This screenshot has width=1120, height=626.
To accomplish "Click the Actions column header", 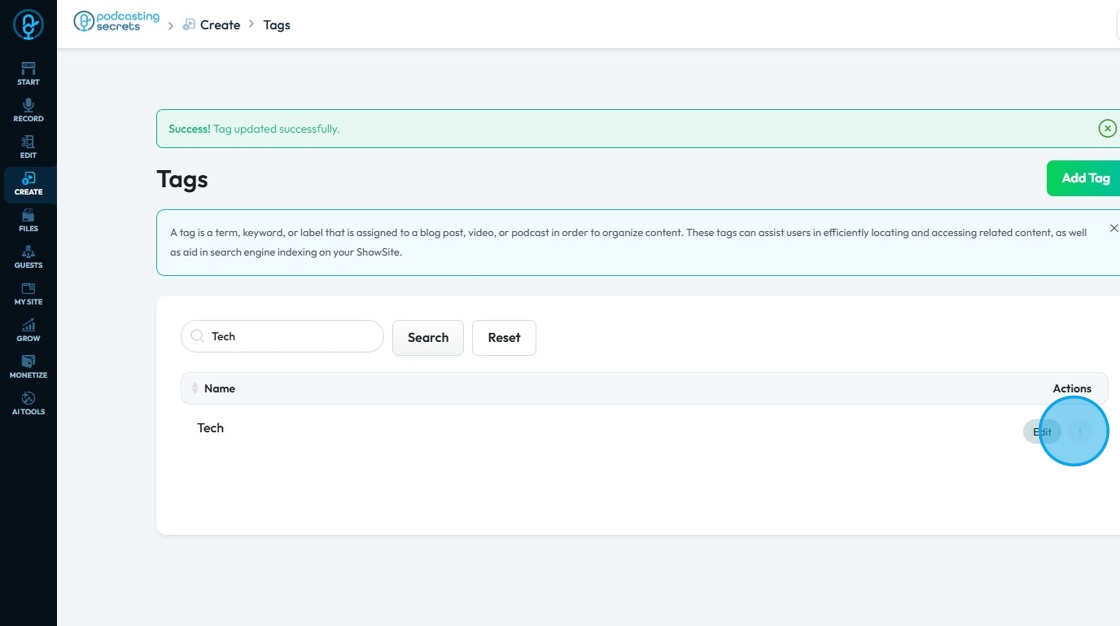I will 1071,388.
